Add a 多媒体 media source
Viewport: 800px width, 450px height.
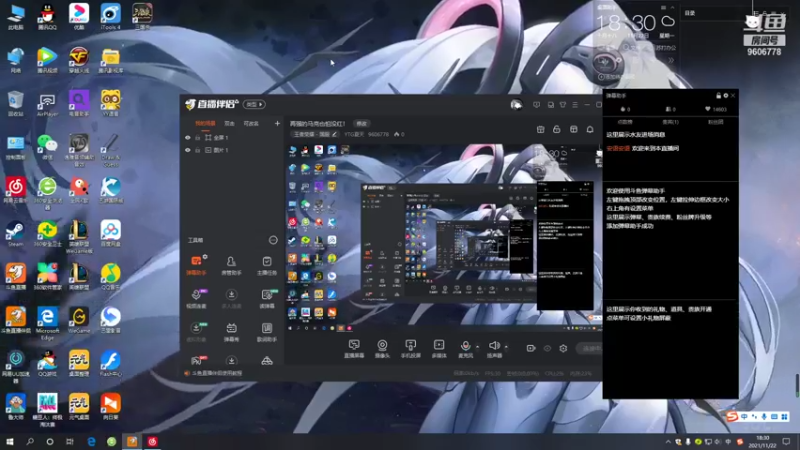pos(439,349)
